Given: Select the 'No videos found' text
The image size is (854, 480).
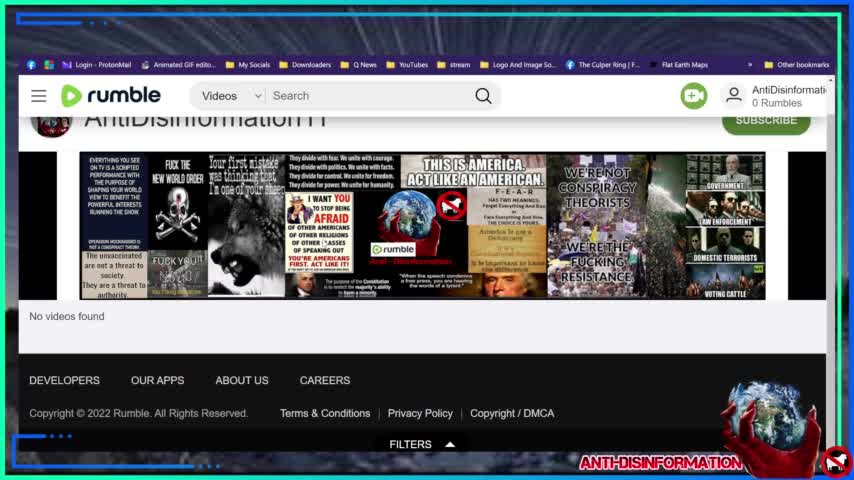Looking at the screenshot, I should pos(66,317).
